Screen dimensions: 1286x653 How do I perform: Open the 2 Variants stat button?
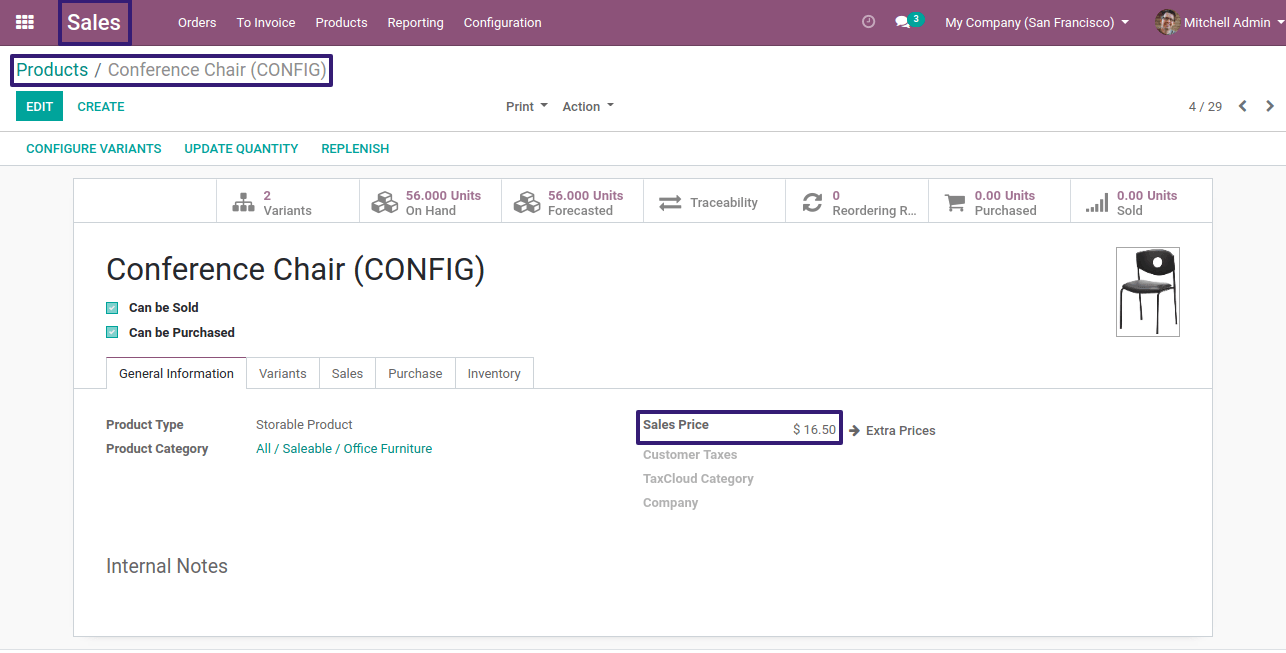288,202
